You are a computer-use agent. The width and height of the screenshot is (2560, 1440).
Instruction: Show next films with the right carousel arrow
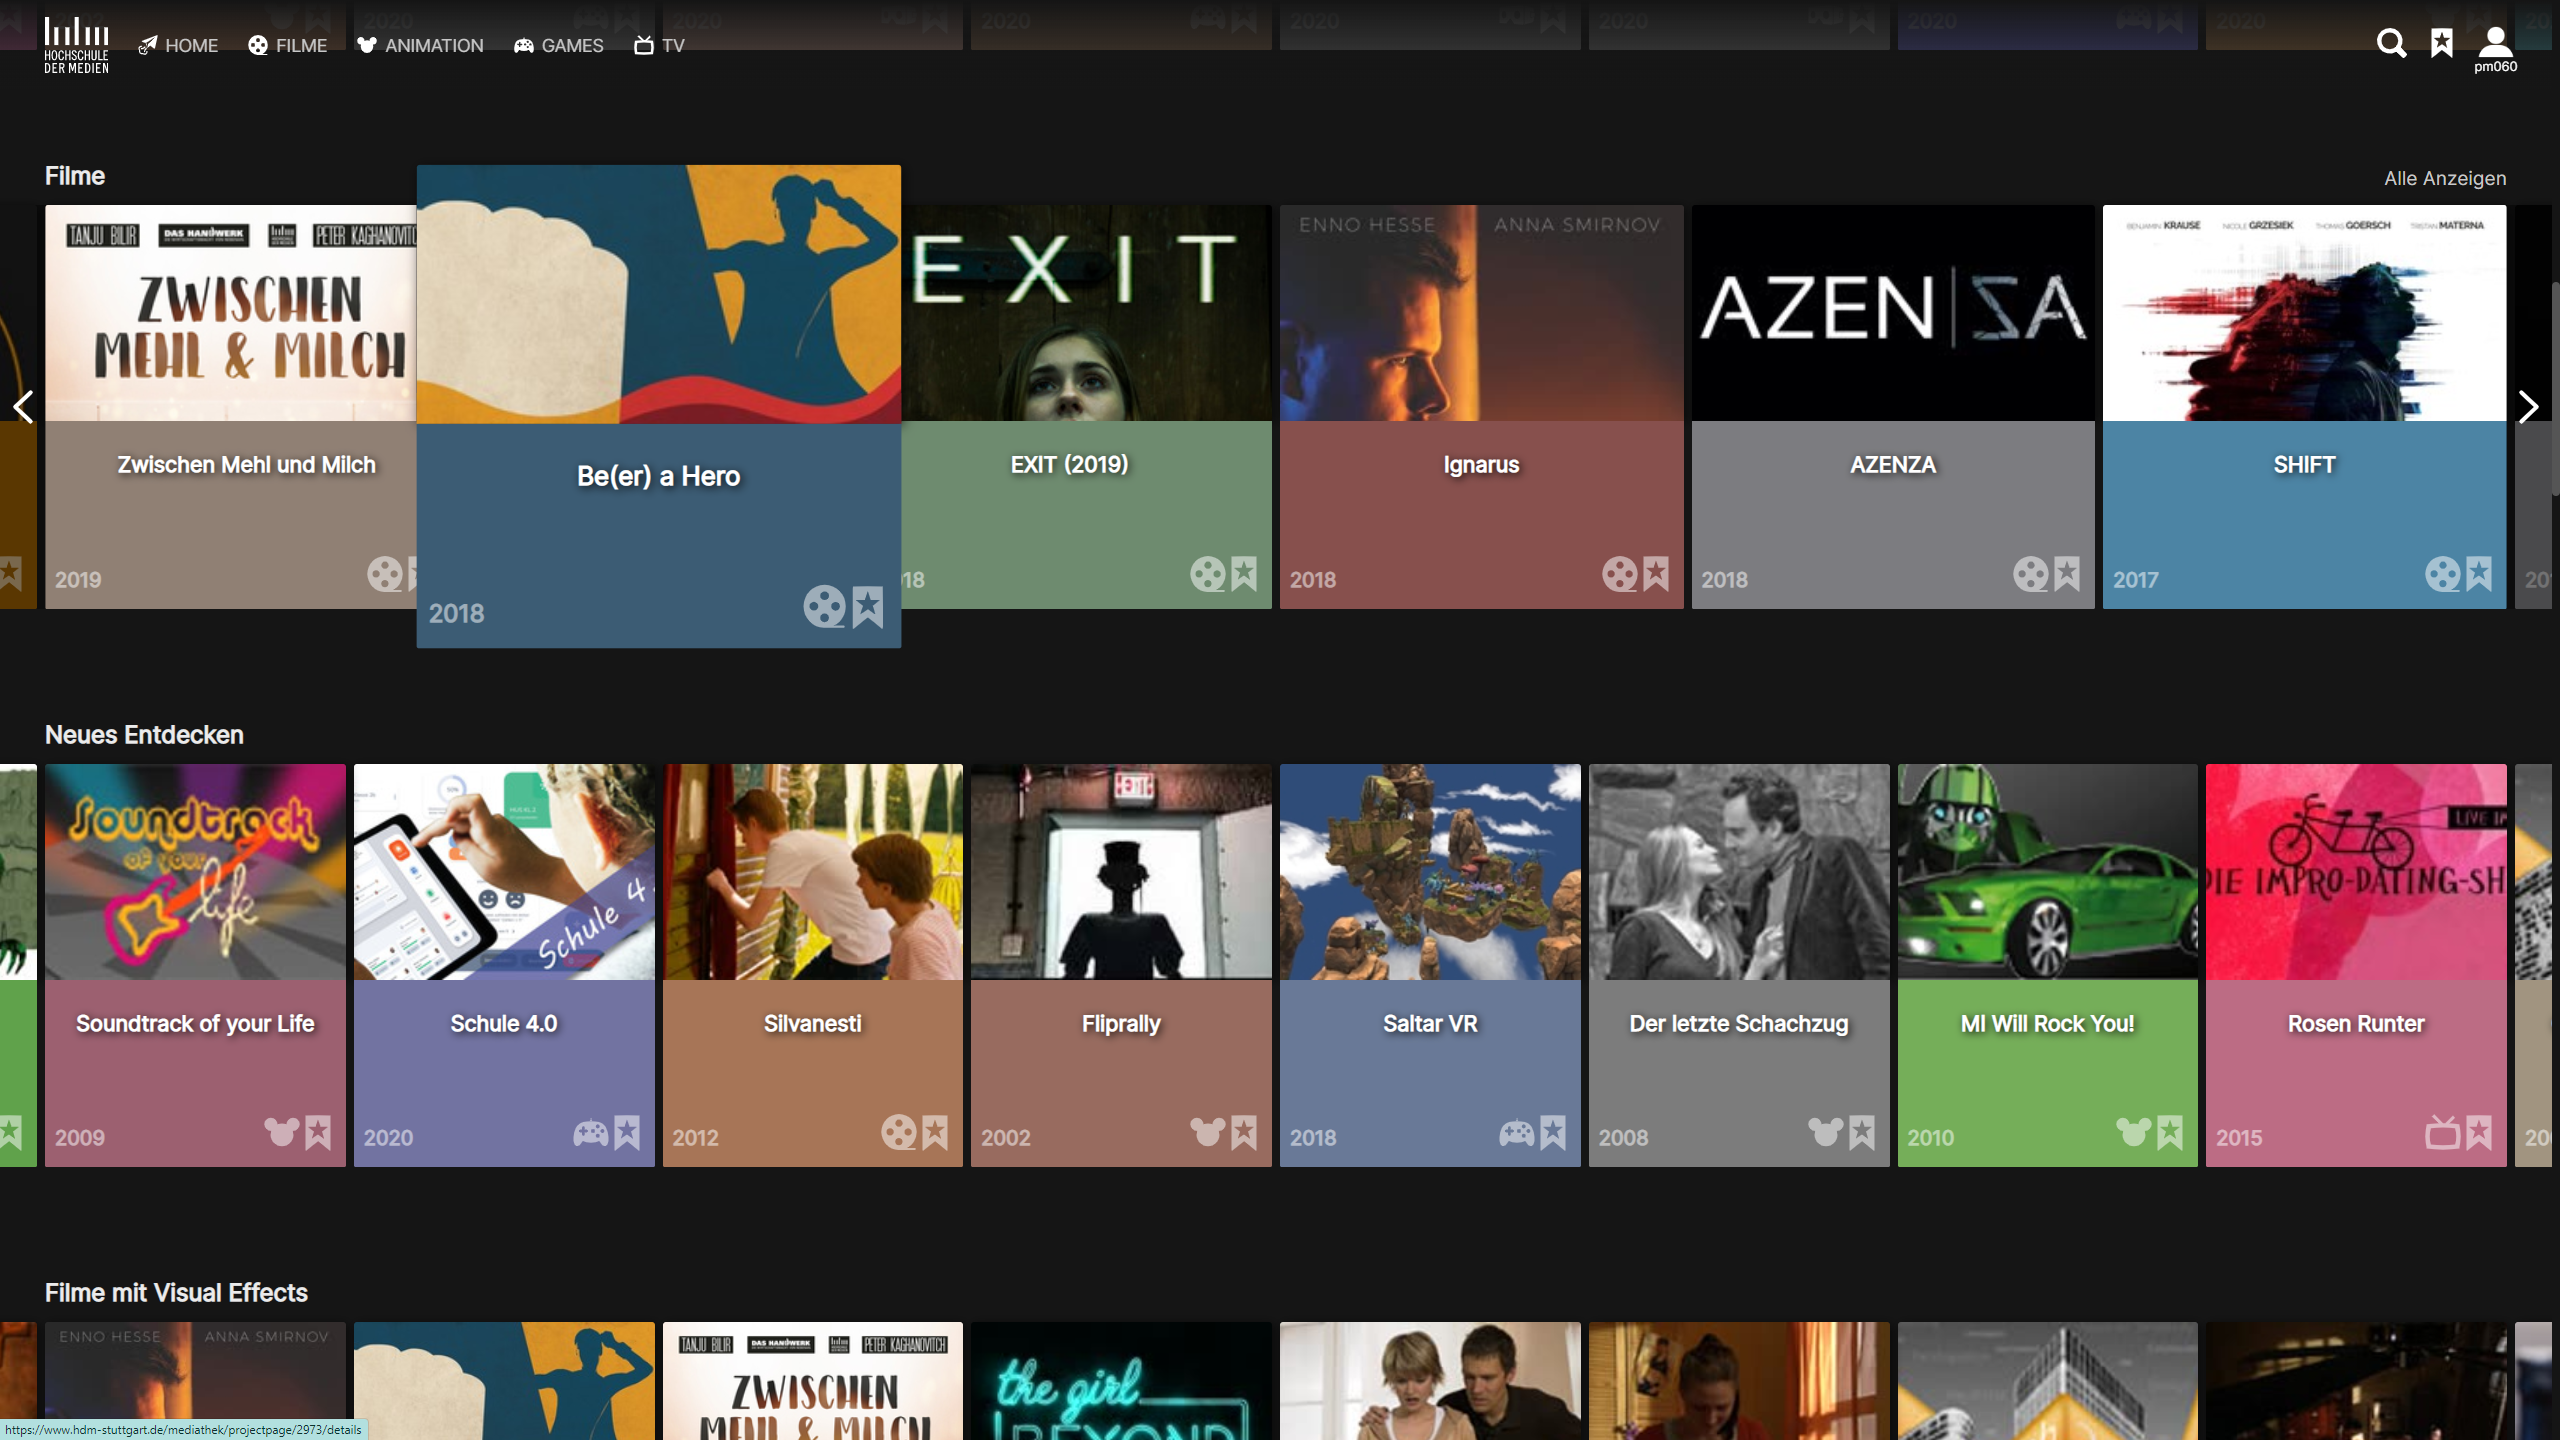(x=2528, y=406)
